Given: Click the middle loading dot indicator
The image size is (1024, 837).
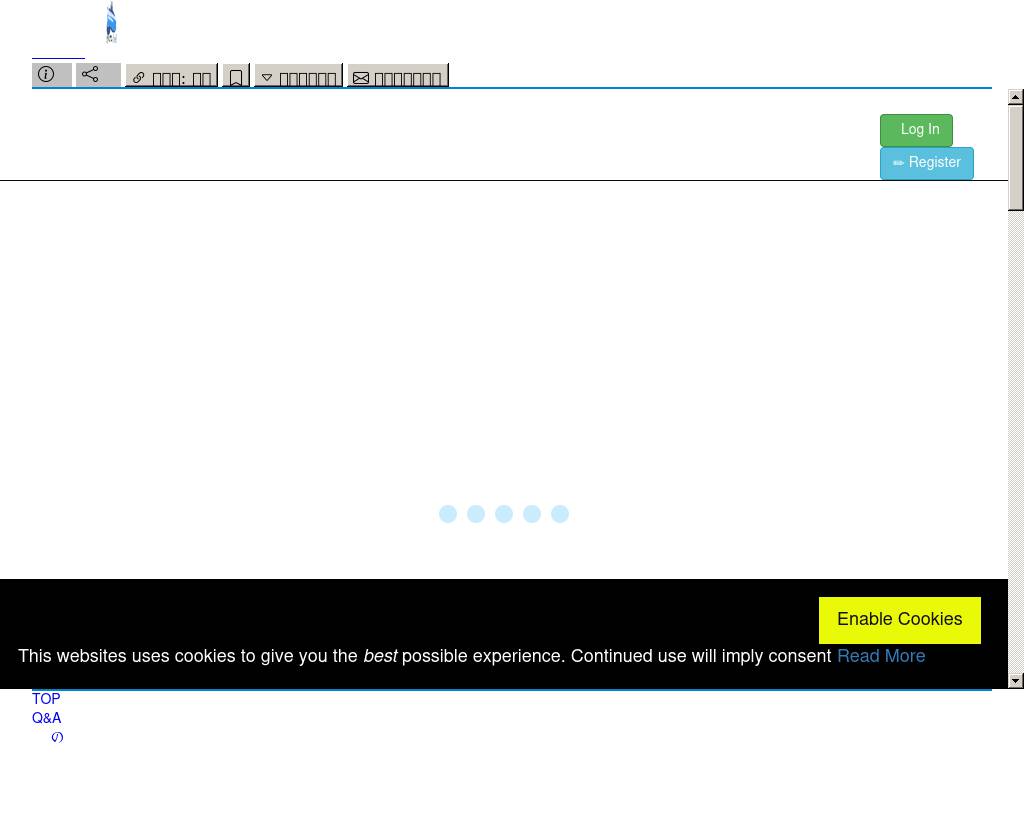Looking at the screenshot, I should (x=504, y=514).
